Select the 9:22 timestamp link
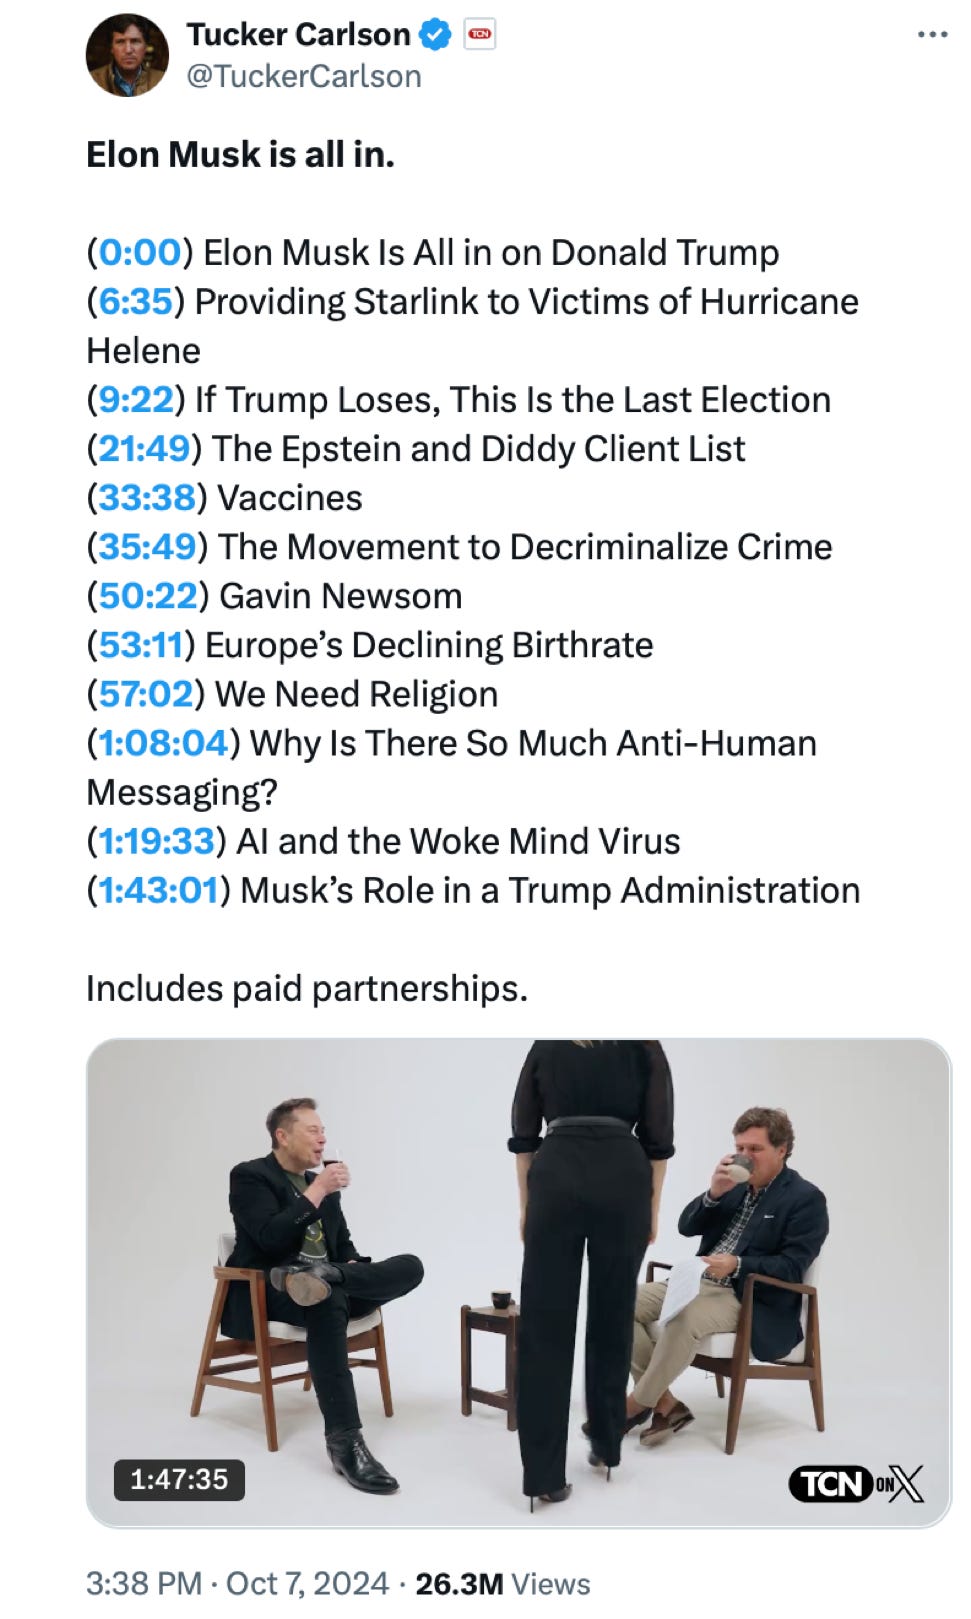The image size is (971, 1619). point(136,400)
